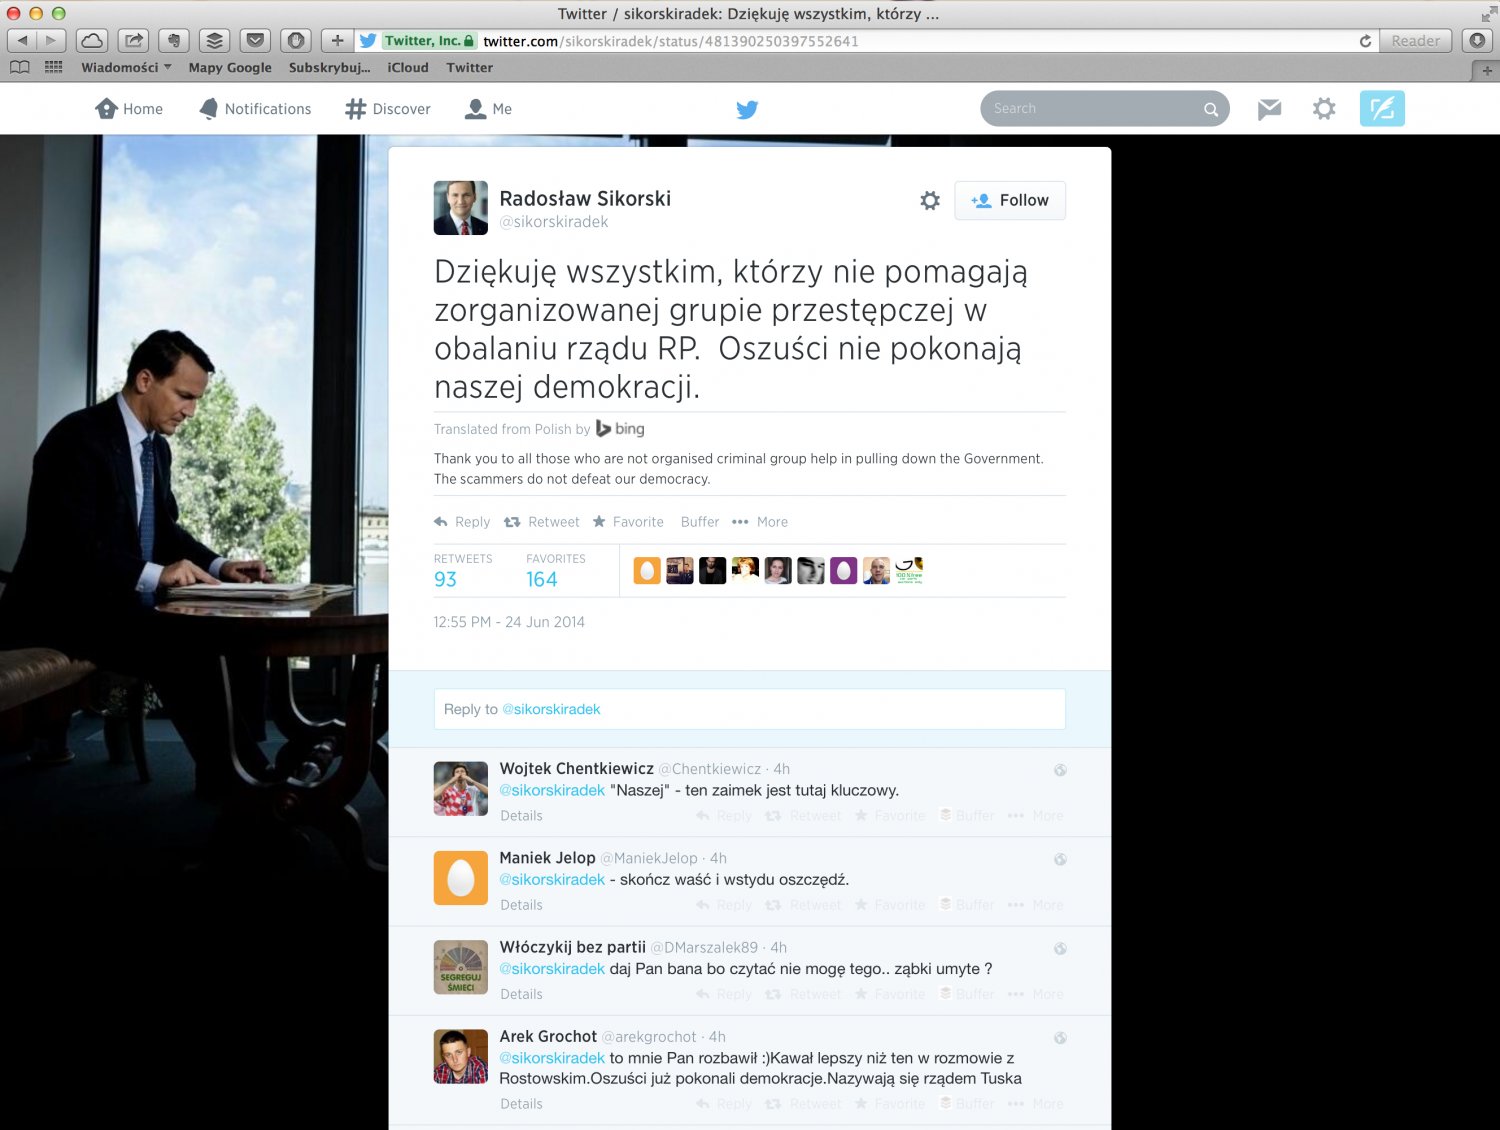This screenshot has height=1130, width=1500.
Task: Go to Notifications tab
Action: coord(255,109)
